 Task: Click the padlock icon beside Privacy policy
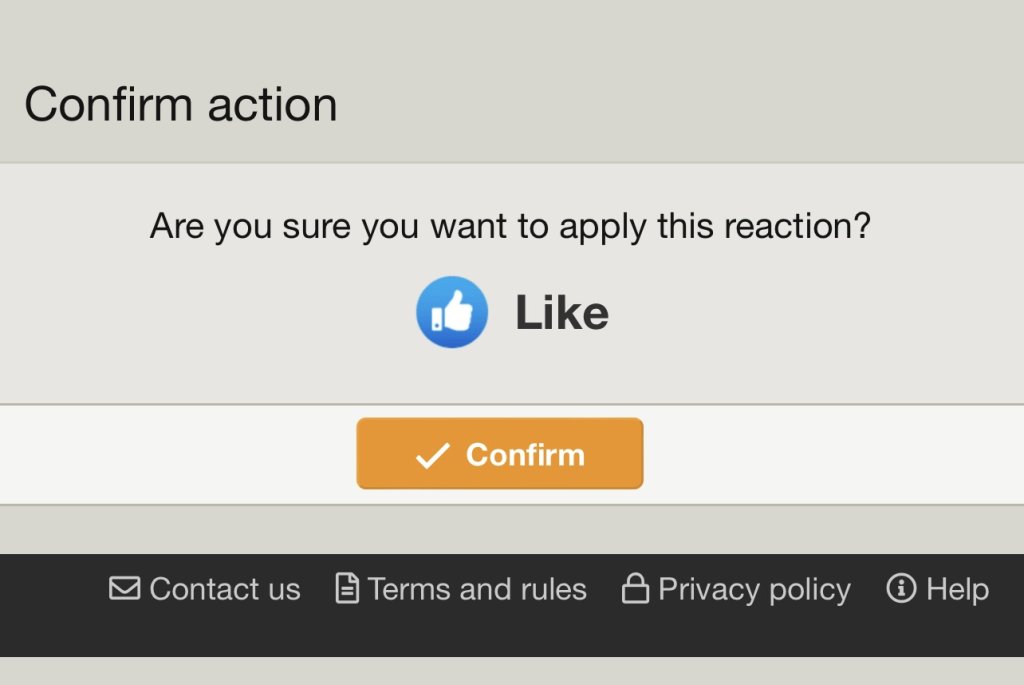[x=635, y=588]
